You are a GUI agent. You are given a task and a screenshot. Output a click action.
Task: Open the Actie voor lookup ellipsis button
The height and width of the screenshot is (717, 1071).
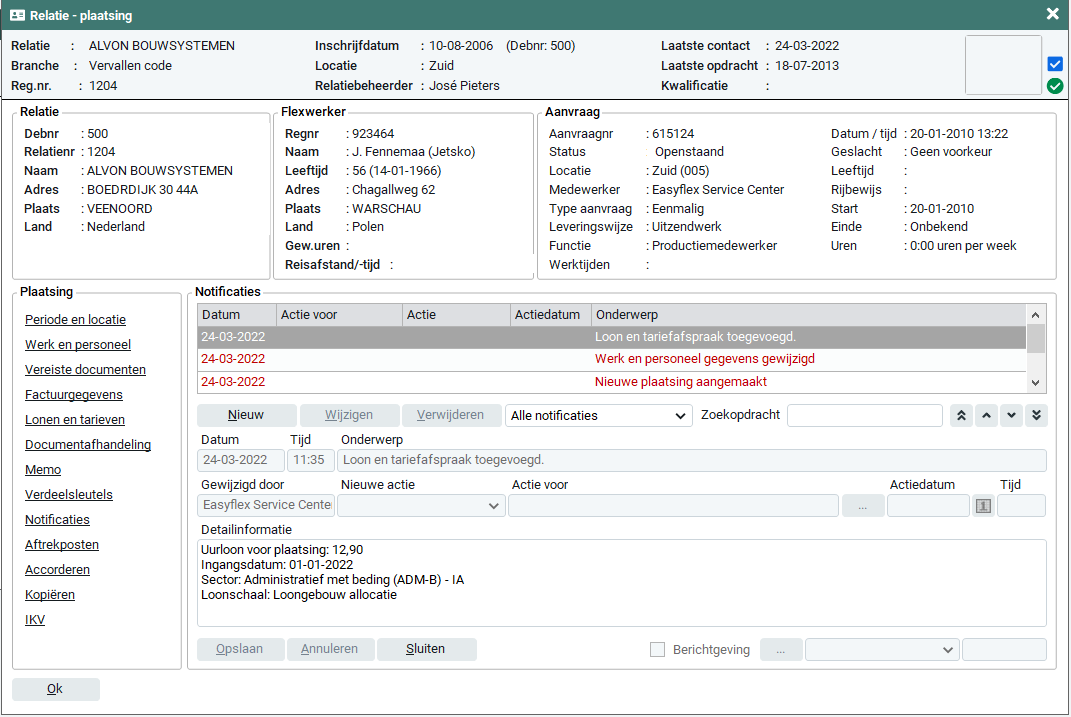(x=862, y=506)
